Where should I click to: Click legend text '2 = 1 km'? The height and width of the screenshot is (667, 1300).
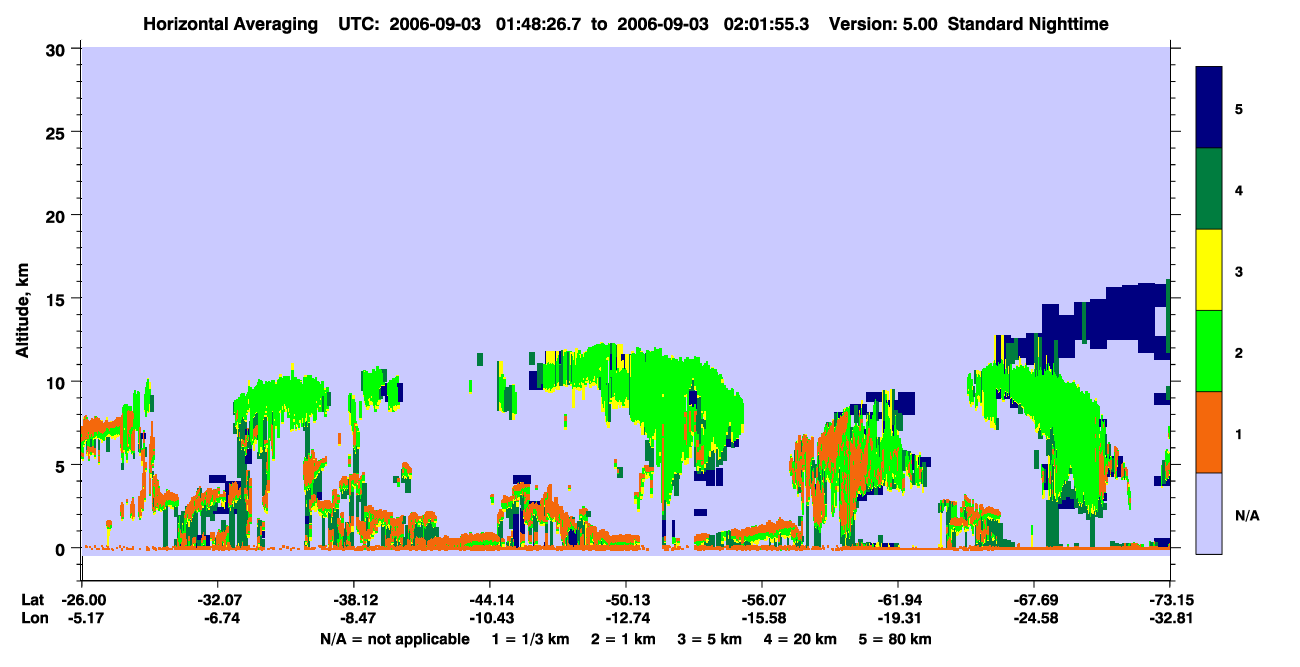(624, 639)
